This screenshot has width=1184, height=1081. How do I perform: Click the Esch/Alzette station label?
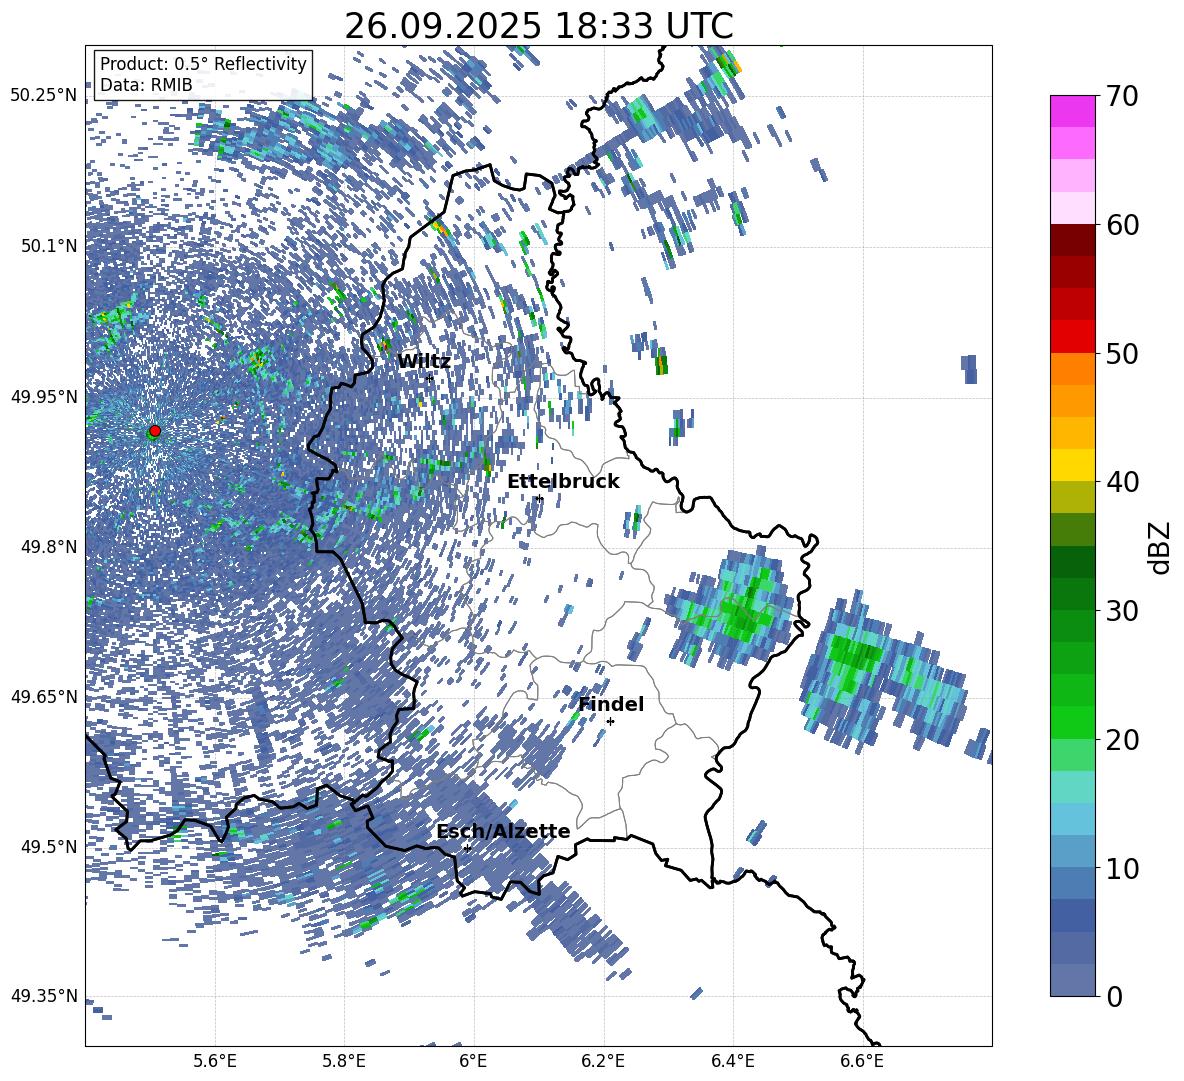click(x=503, y=832)
